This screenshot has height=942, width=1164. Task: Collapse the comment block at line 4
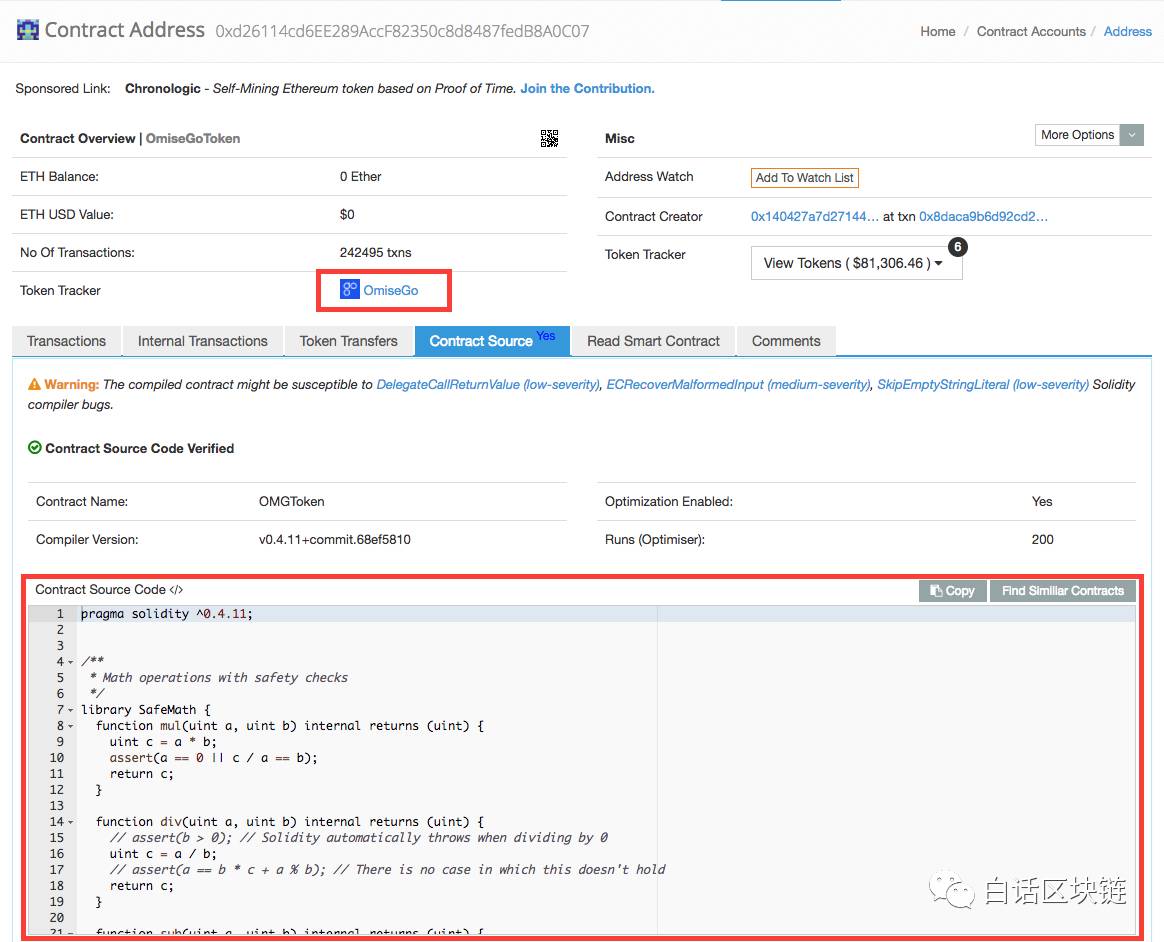point(71,662)
